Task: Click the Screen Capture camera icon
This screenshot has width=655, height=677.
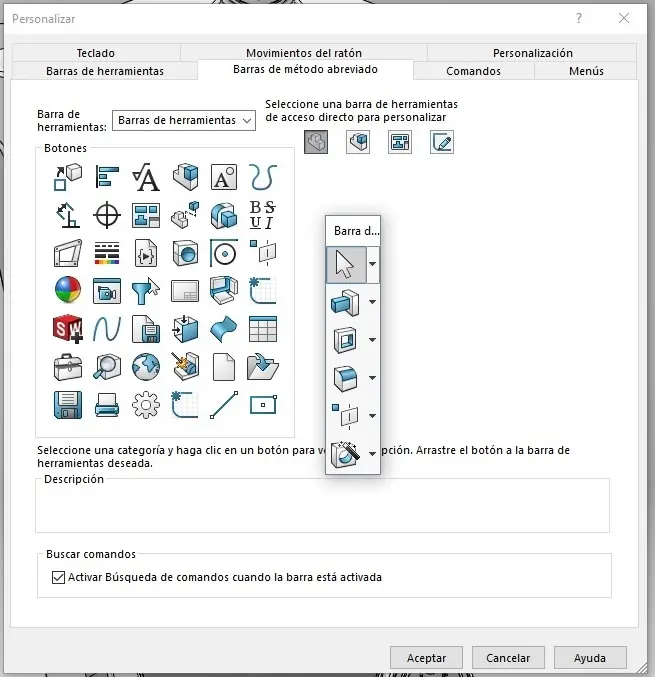Action: [x=107, y=291]
